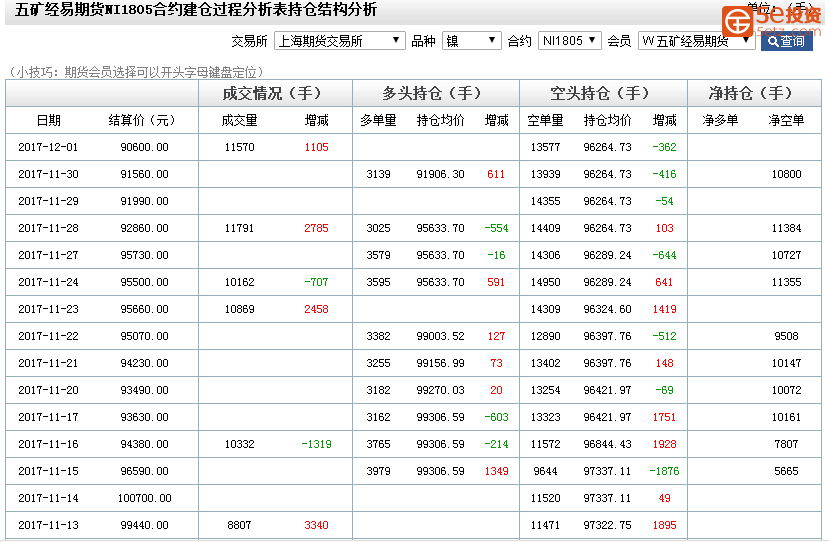The image size is (829, 542).
Task: Open the 品种 镍 dropdown
Action: pos(471,41)
